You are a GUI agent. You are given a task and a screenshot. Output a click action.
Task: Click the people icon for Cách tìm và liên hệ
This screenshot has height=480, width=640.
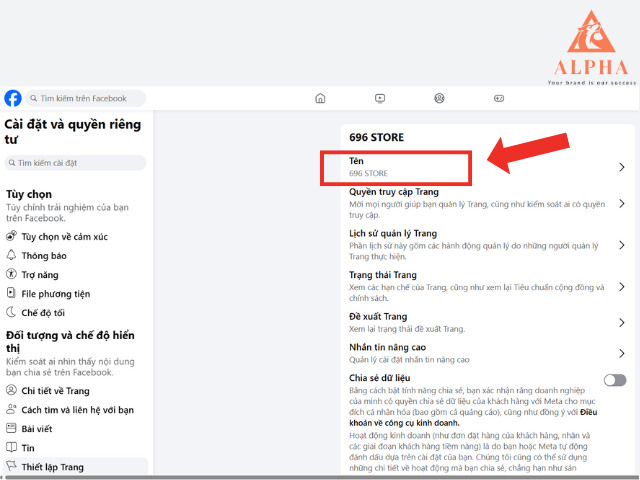[x=11, y=409]
